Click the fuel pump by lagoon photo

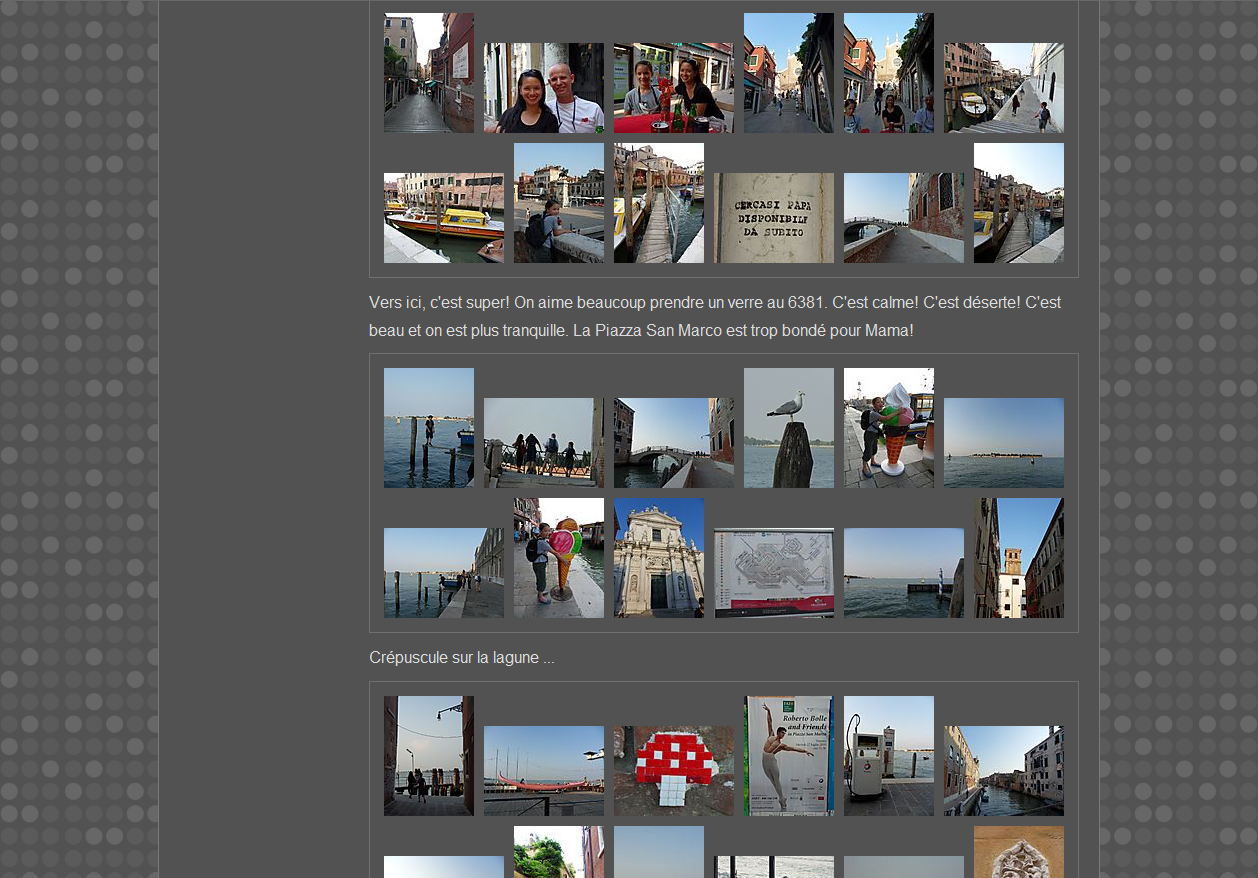(x=888, y=756)
